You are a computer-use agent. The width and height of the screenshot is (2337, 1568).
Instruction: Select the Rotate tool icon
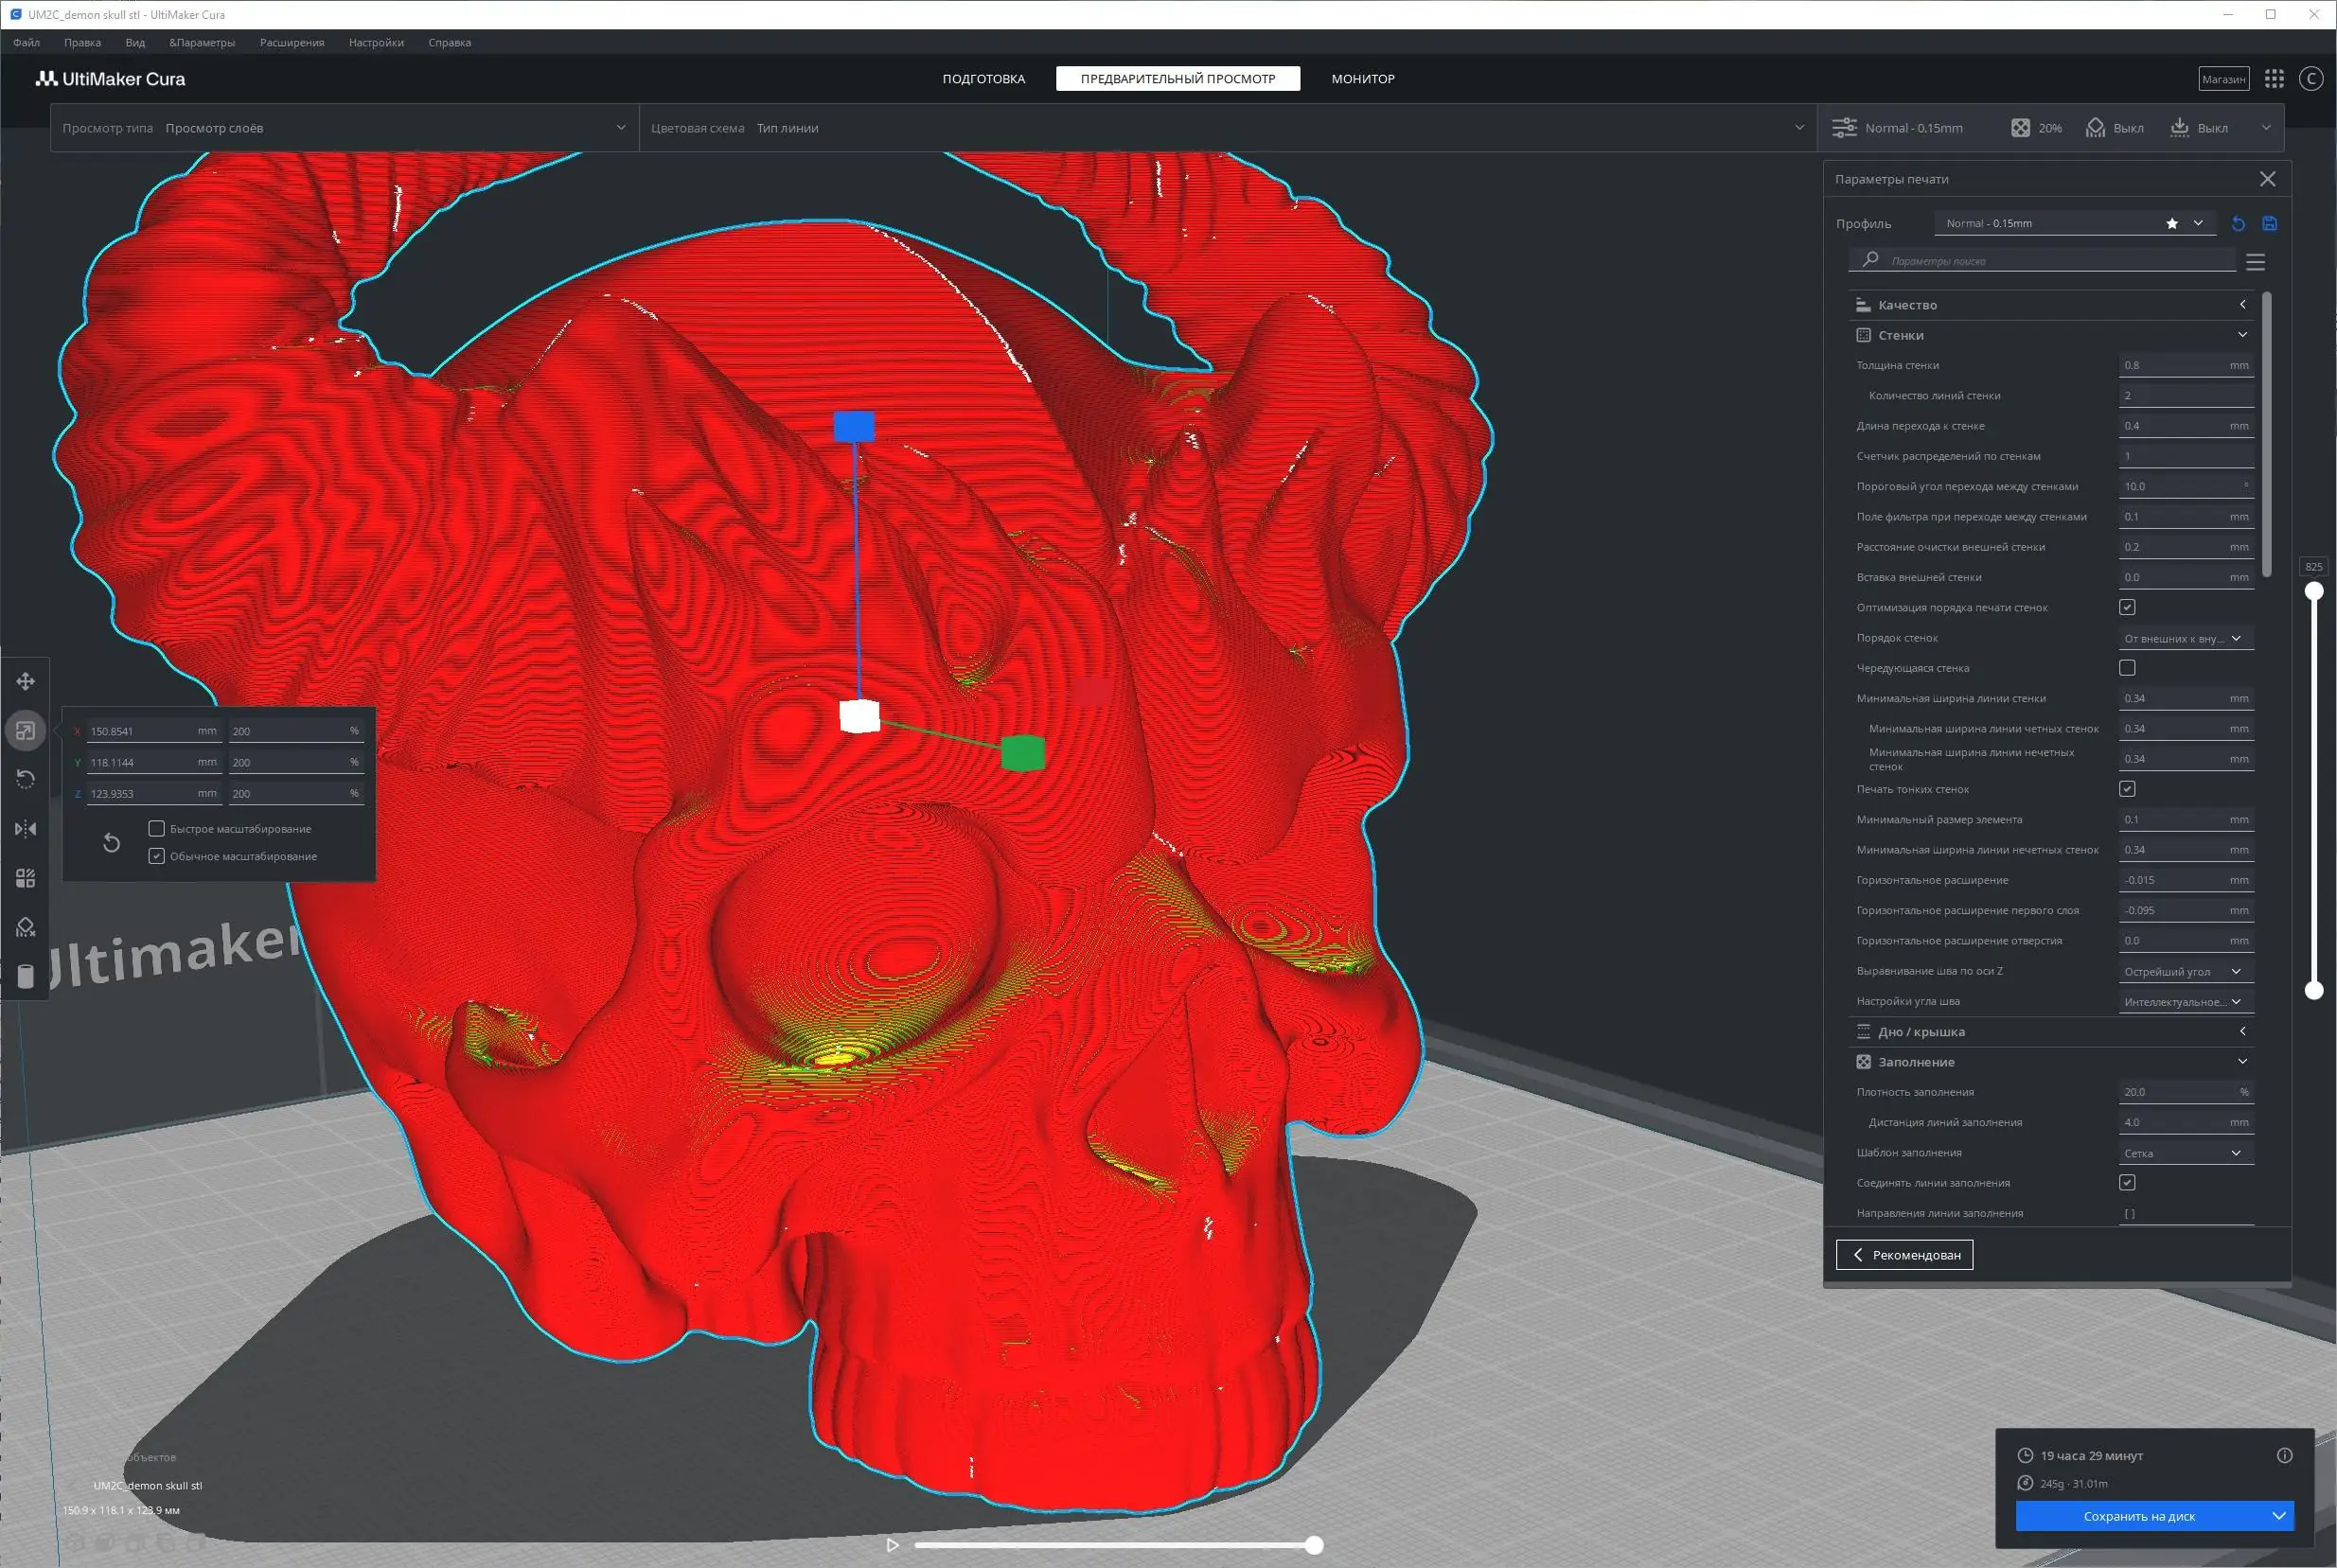26,779
